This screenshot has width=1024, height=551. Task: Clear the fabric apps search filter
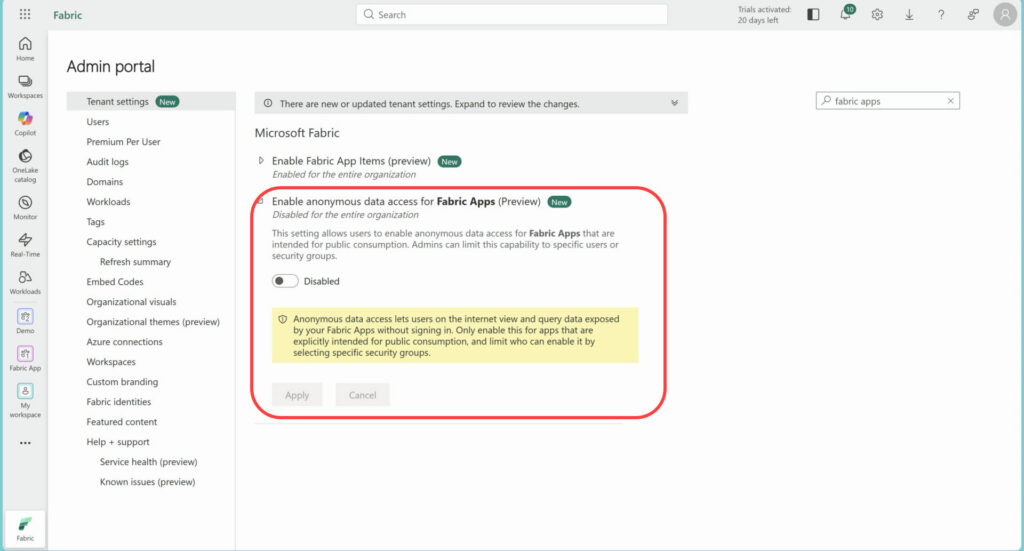click(950, 101)
